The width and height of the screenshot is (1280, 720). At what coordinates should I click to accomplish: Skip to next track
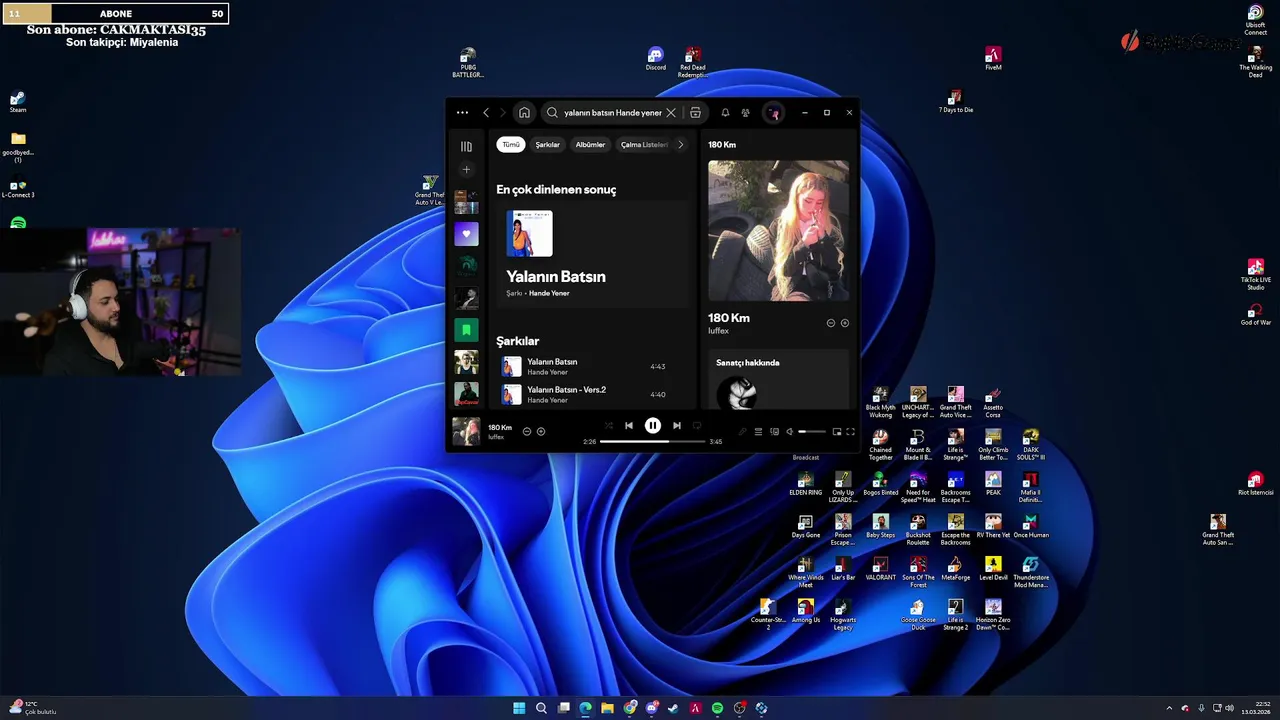click(x=677, y=426)
